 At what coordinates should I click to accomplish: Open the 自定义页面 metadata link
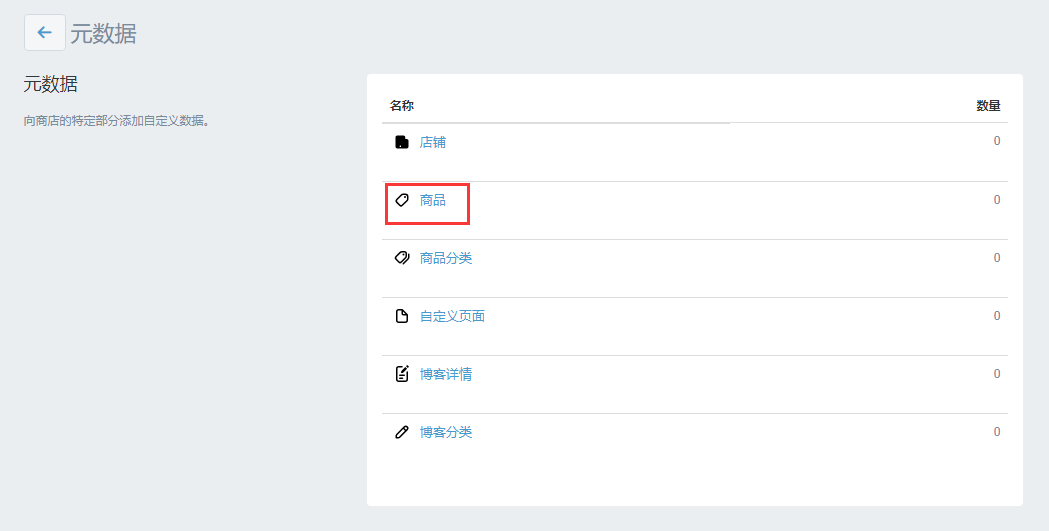coord(452,316)
